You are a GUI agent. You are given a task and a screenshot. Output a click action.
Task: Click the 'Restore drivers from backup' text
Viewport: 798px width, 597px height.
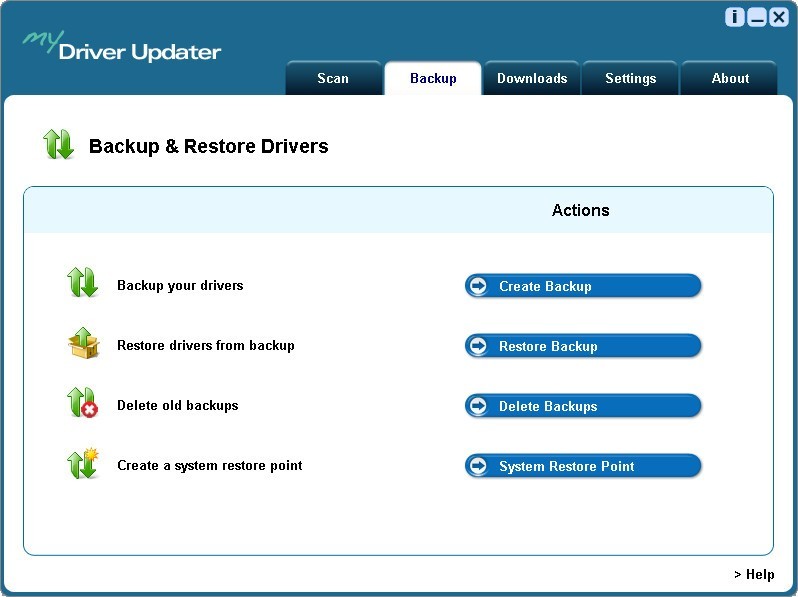click(x=206, y=346)
